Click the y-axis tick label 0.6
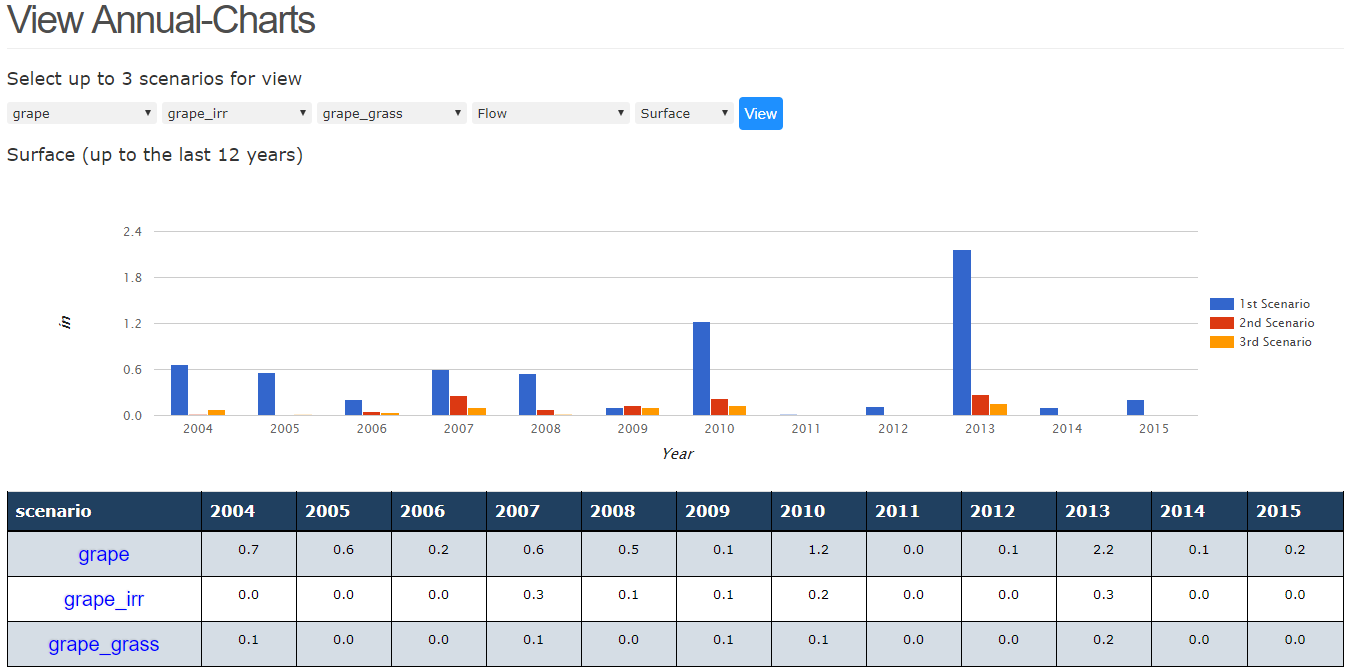Viewport: 1350px width, 670px height. [132, 370]
